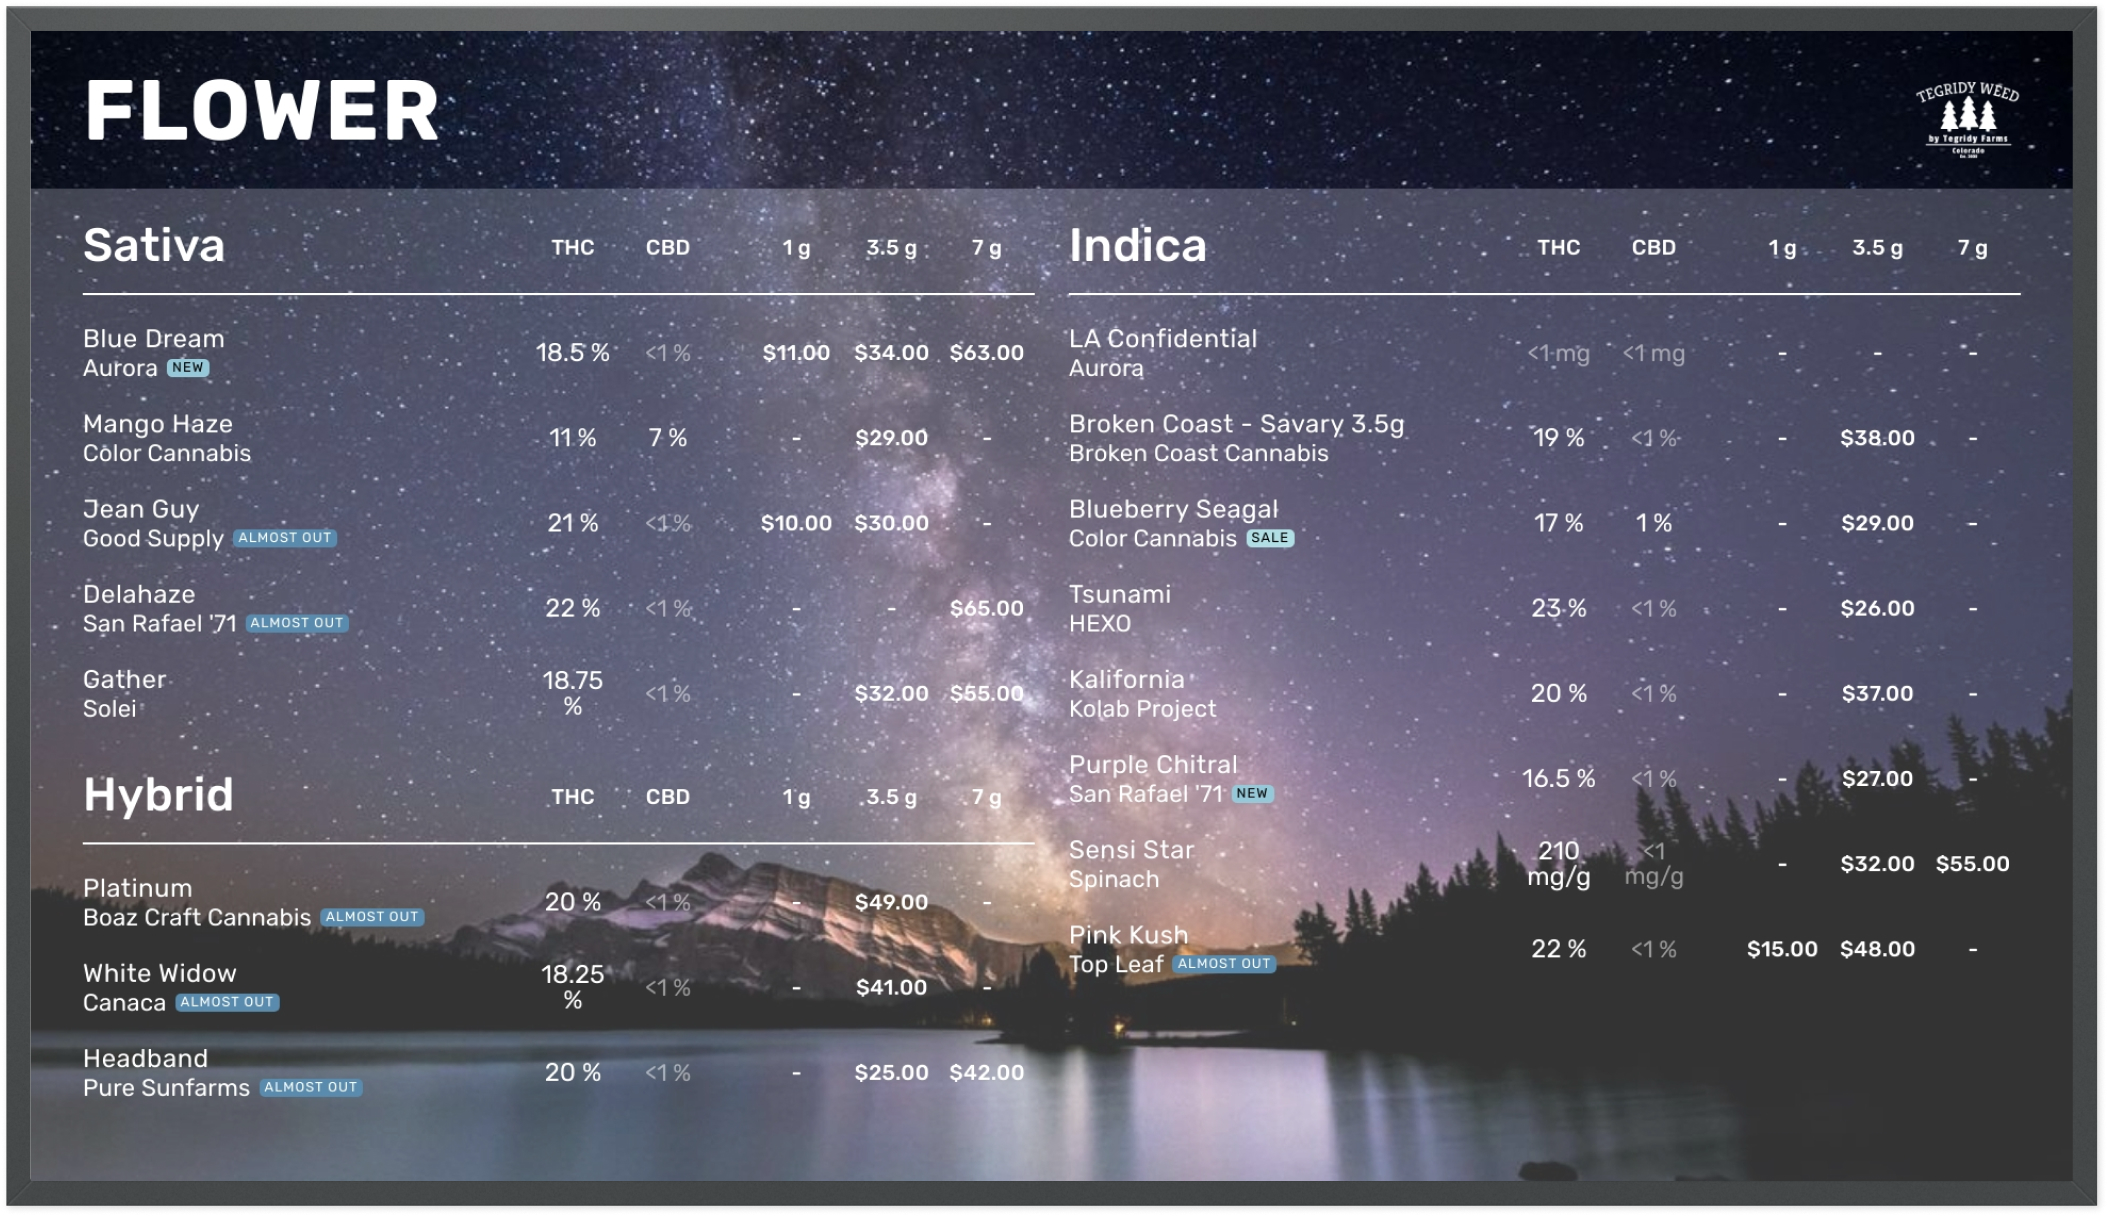Click the FLOWER heading
2108x1216 pixels.
(262, 111)
